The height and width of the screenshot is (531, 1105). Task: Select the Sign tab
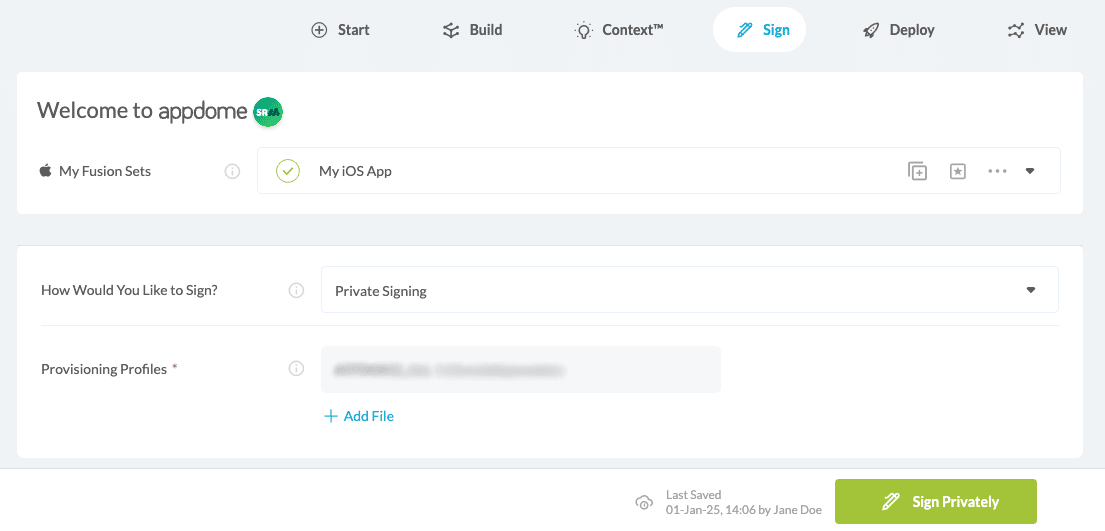pyautogui.click(x=762, y=30)
